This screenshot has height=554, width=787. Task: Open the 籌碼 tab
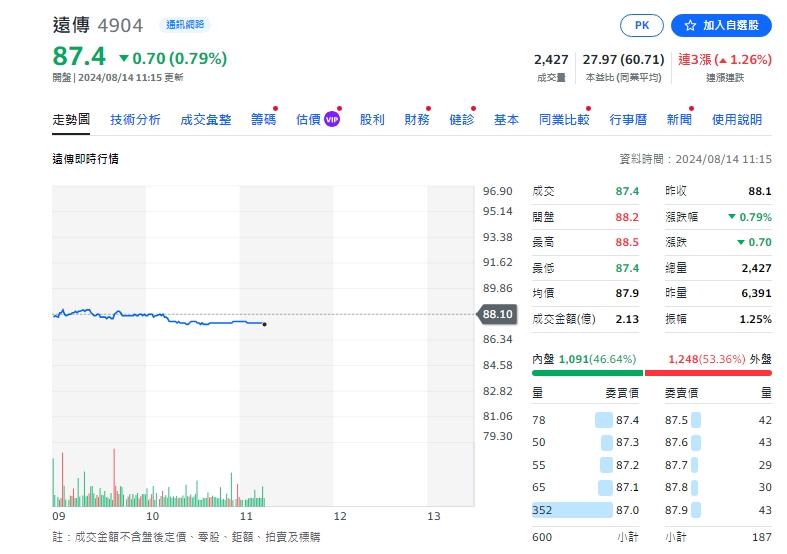pyautogui.click(x=264, y=119)
